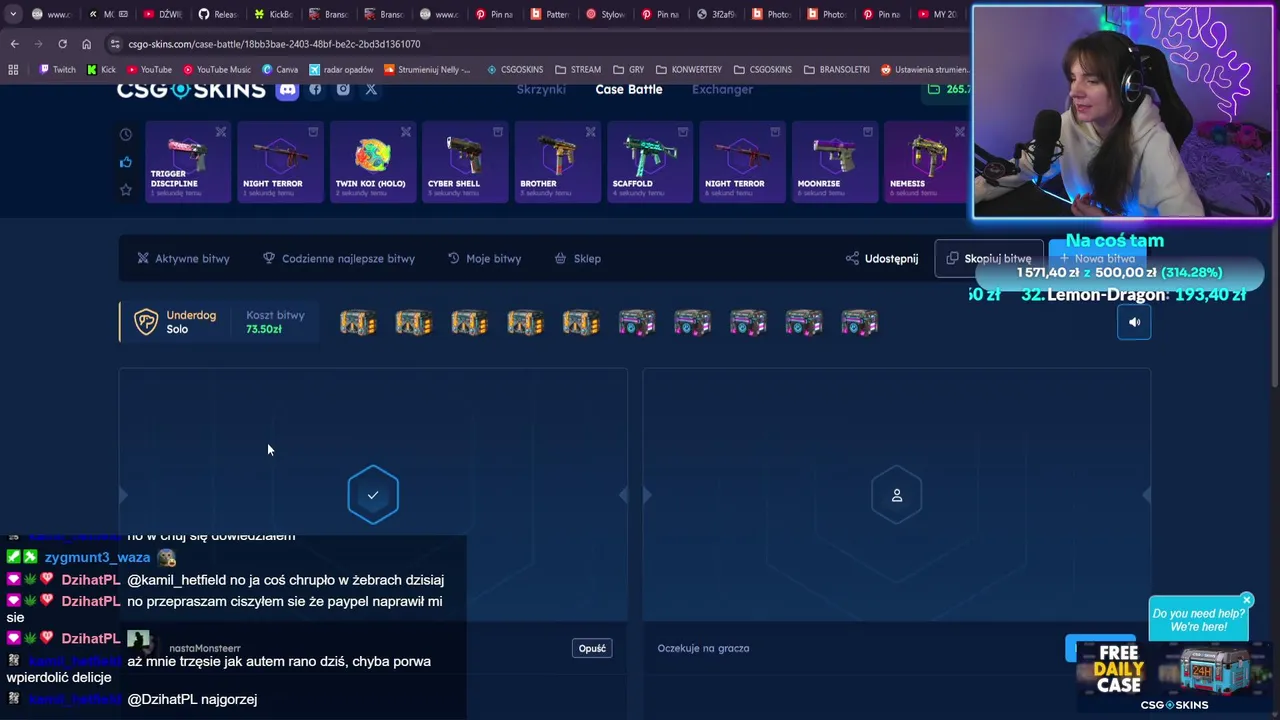The width and height of the screenshot is (1280, 720).
Task: Click the Udostępnij share button
Action: point(881,258)
